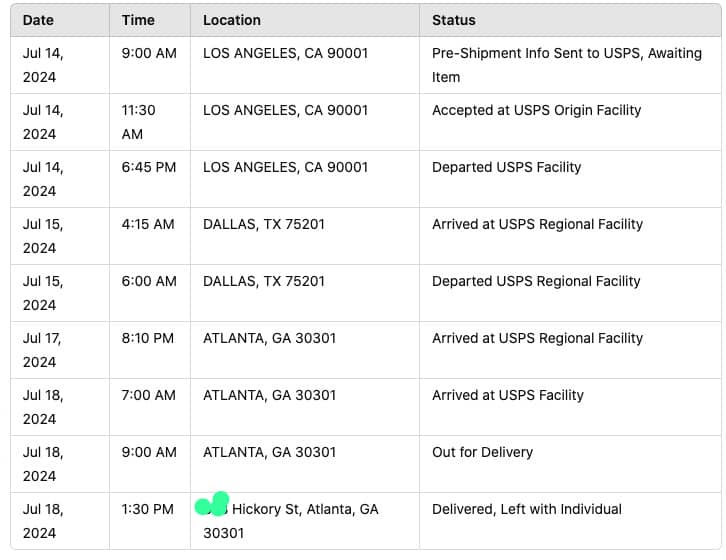
Task: Select the 8:10 PM time entry
Action: (x=147, y=338)
